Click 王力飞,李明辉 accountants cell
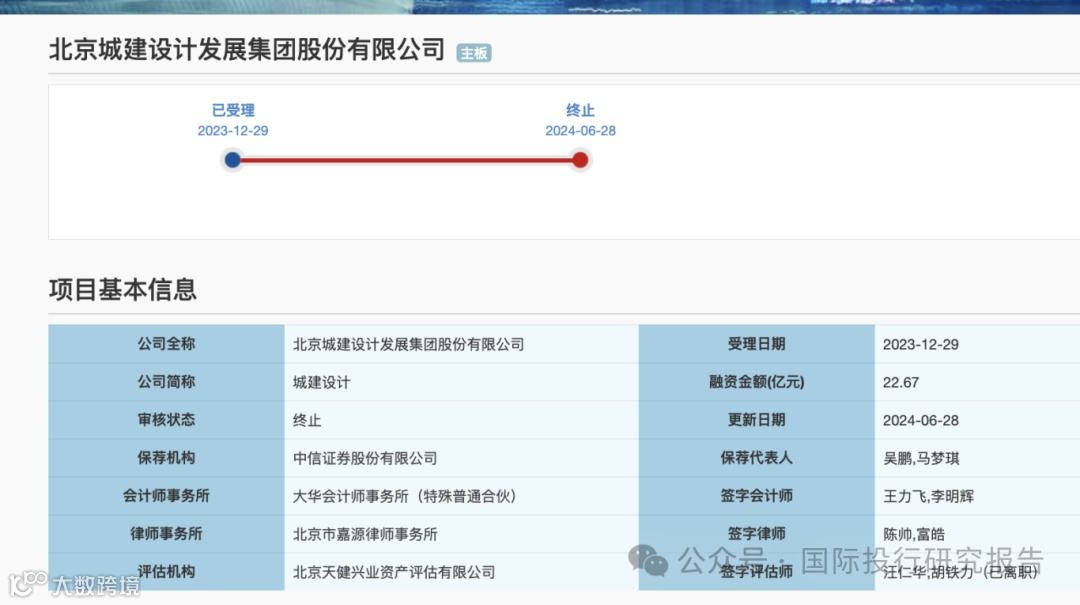Screen dimensions: 1080x605 pyautogui.click(x=977, y=495)
